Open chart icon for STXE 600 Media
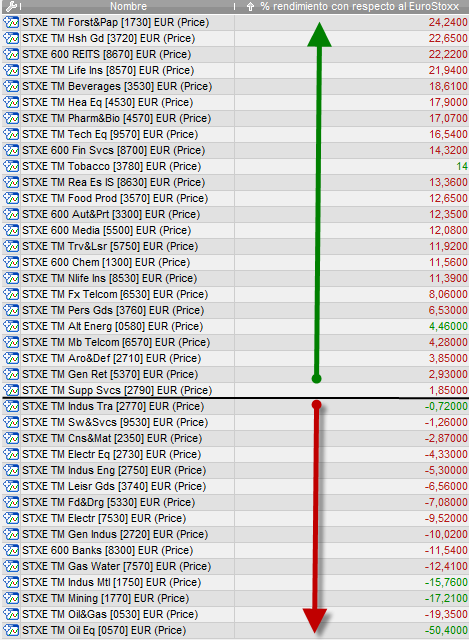The height and width of the screenshot is (640, 469). [x=11, y=230]
